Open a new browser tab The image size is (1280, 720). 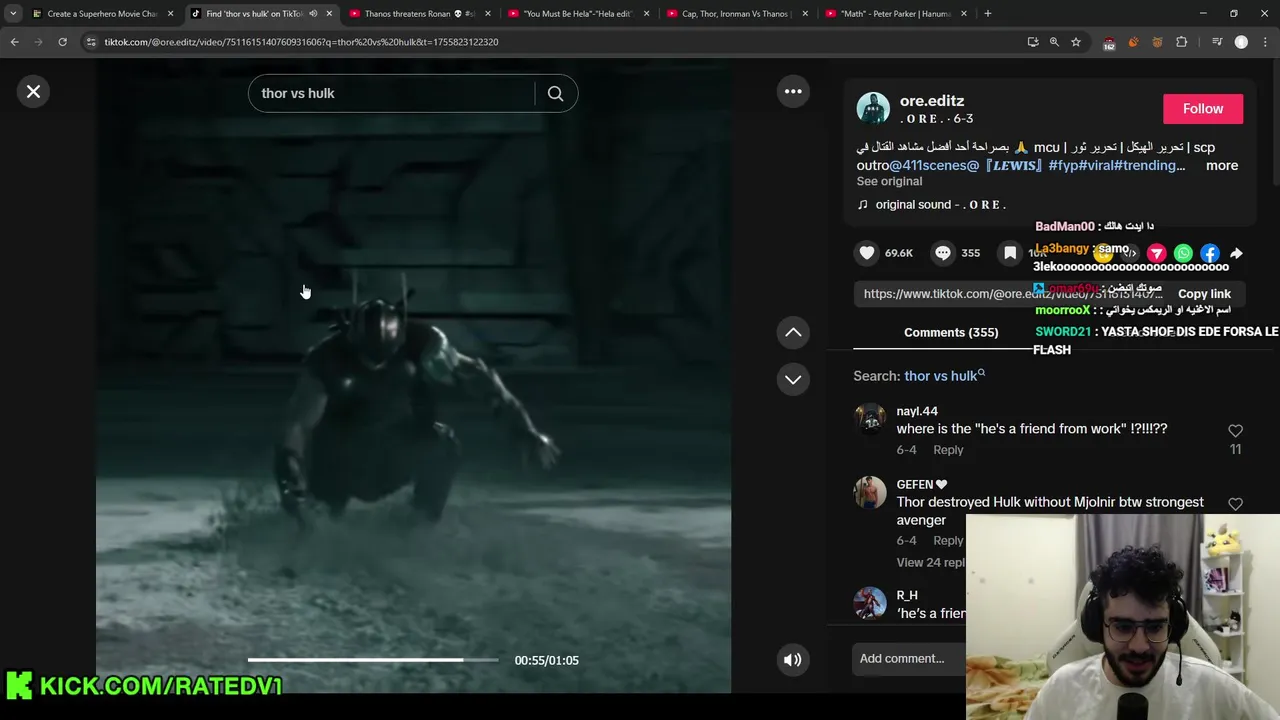coord(988,14)
